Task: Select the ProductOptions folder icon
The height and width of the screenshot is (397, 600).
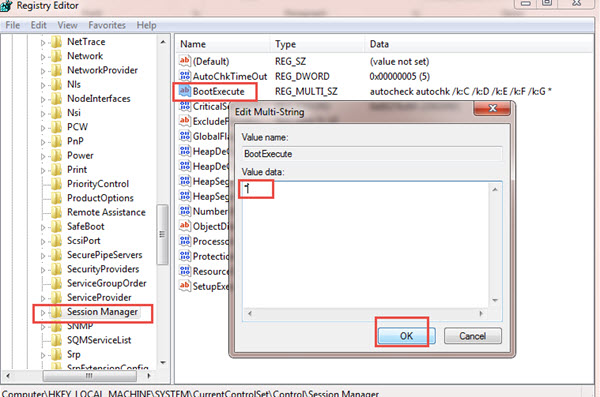Action: point(56,198)
